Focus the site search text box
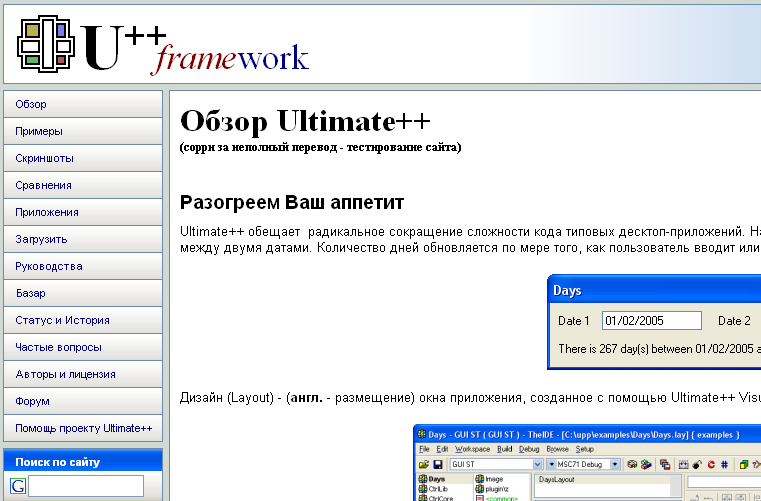Viewport: 761px width, 501px height. coord(85,486)
